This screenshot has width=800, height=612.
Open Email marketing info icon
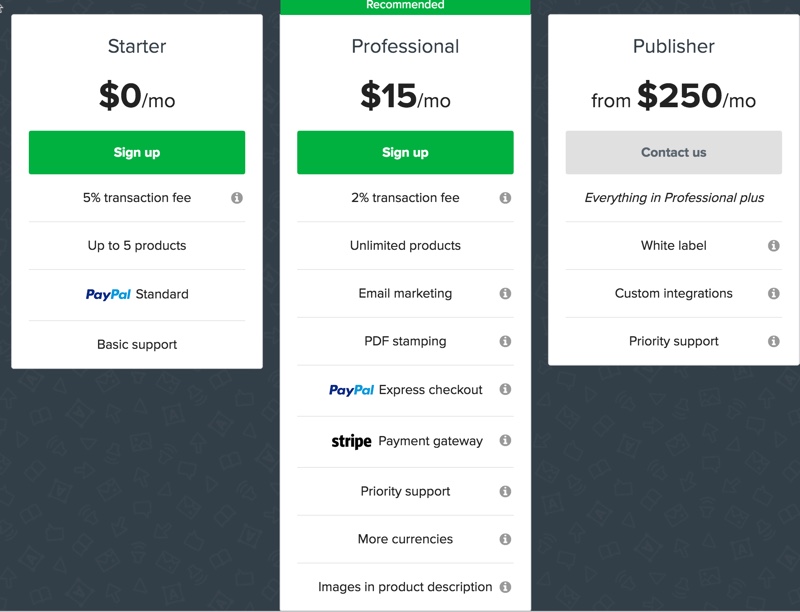click(x=505, y=293)
